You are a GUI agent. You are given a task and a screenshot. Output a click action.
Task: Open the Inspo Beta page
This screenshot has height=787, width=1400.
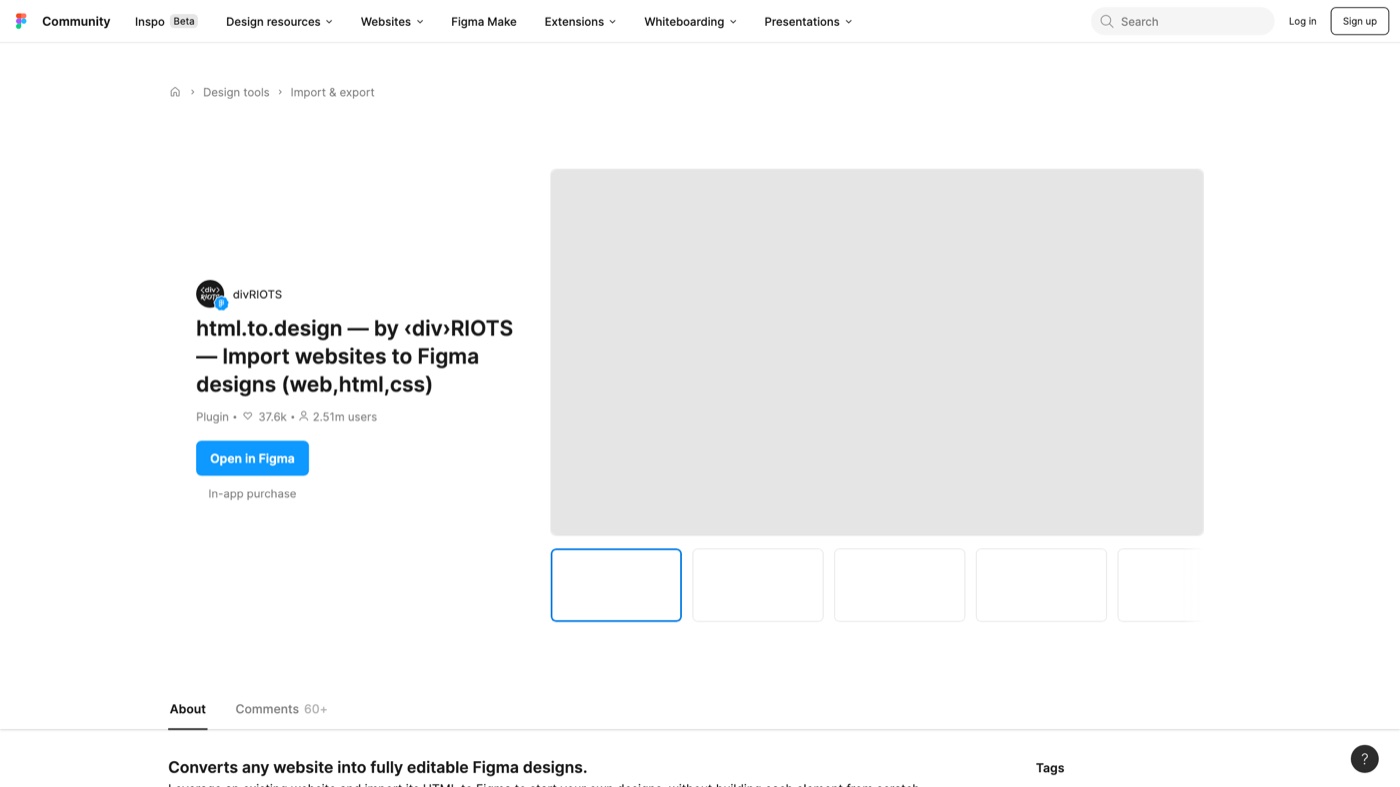click(x=166, y=21)
